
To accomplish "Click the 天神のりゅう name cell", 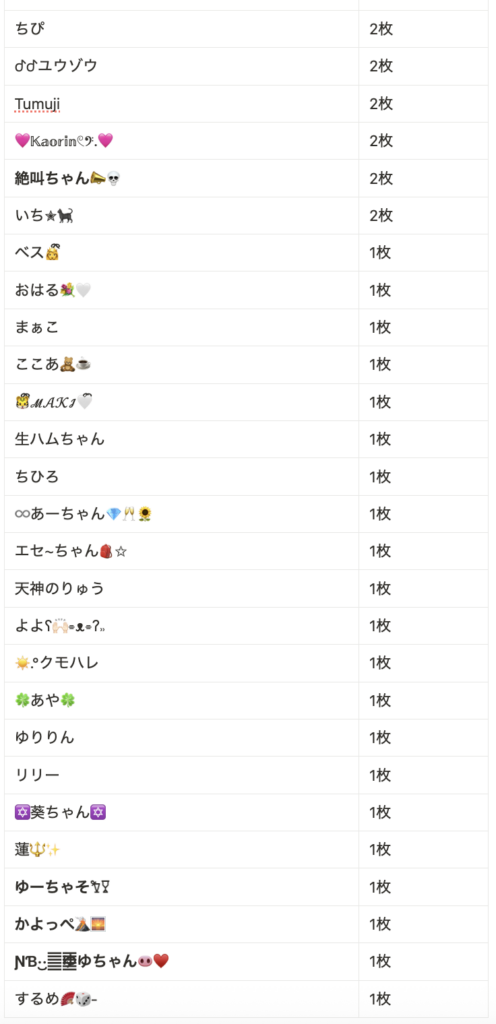I will (x=181, y=588).
